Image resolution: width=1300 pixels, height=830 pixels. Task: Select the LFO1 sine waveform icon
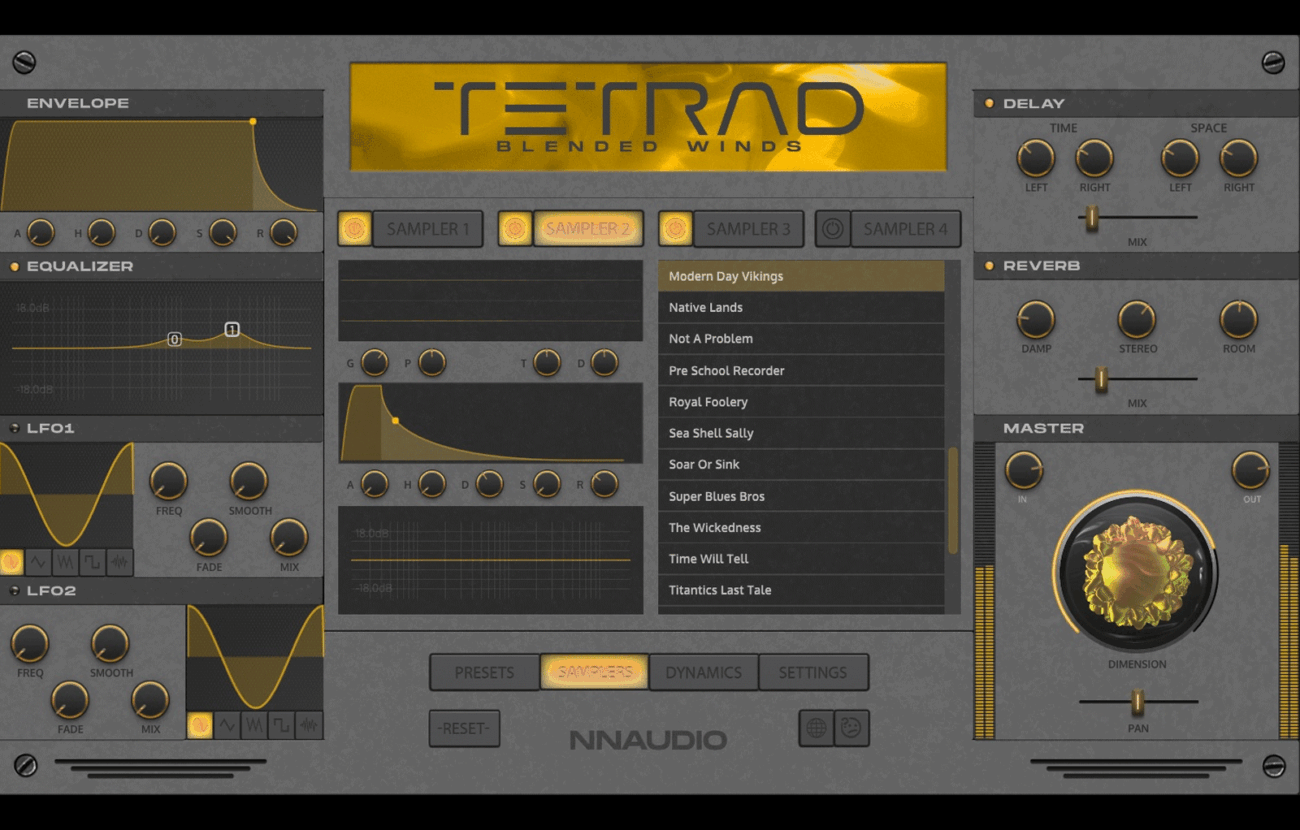12,562
